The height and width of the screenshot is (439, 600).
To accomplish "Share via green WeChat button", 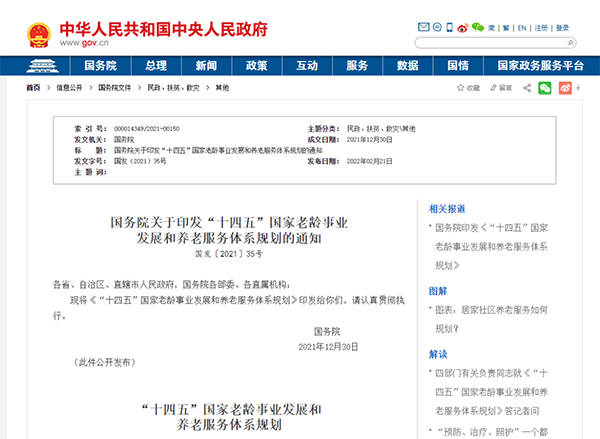I will point(545,88).
